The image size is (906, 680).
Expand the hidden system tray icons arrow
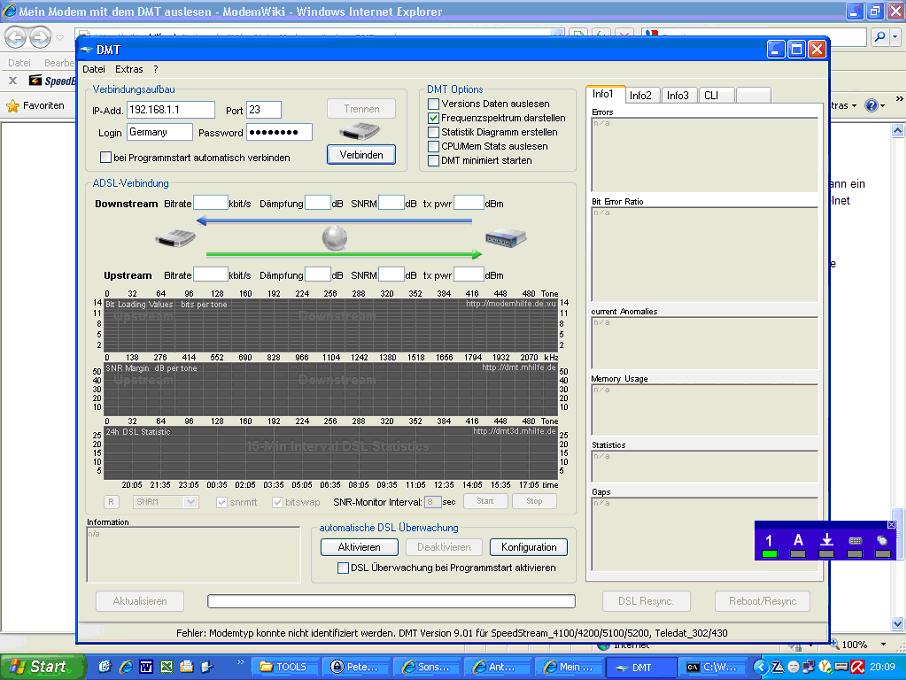click(762, 667)
